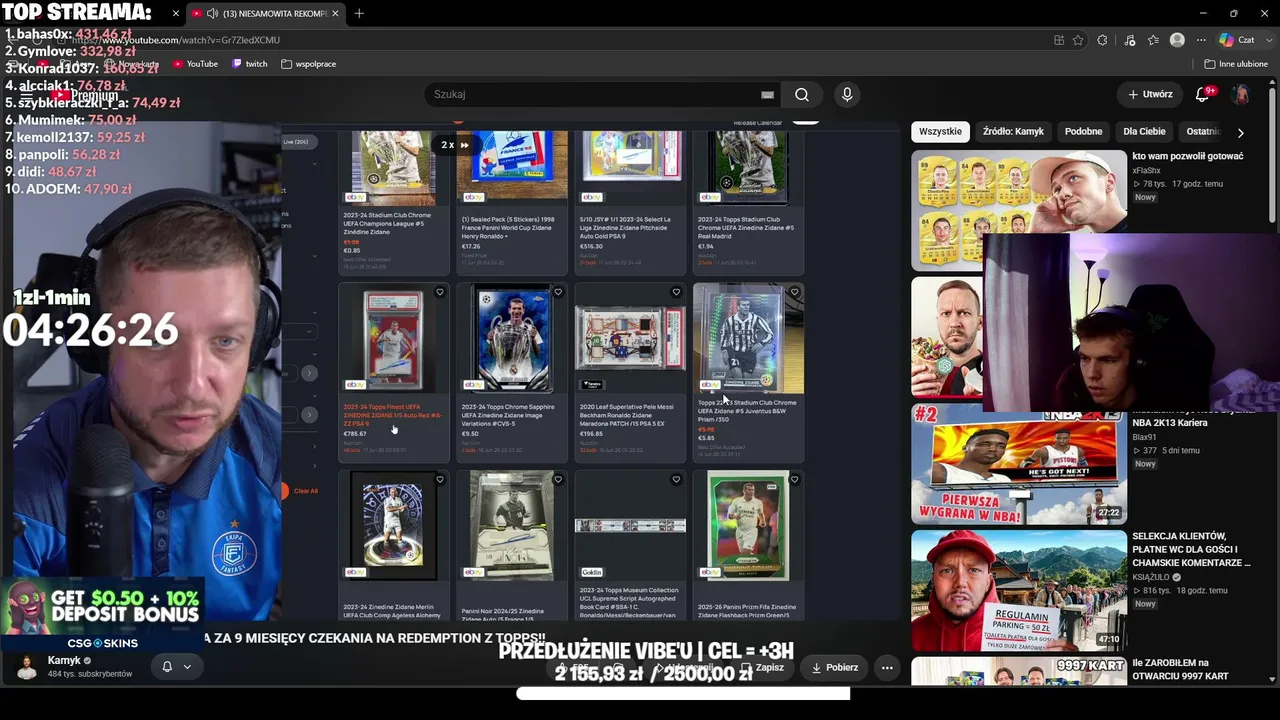Toggle the Kamyk subscription notification bell
This screenshot has width=1280, height=720.
point(167,667)
